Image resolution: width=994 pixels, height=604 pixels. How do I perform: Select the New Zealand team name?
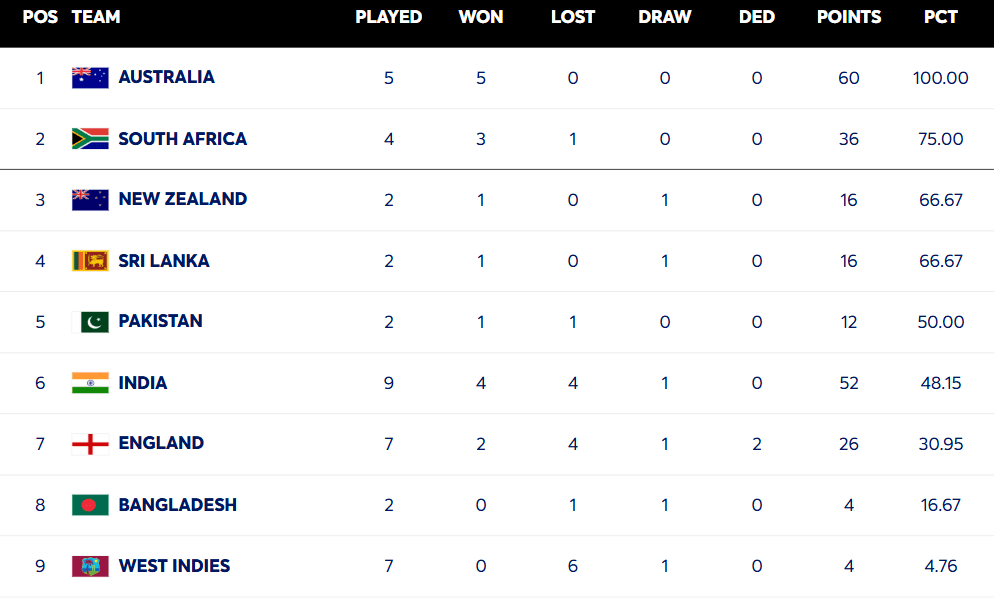[182, 199]
